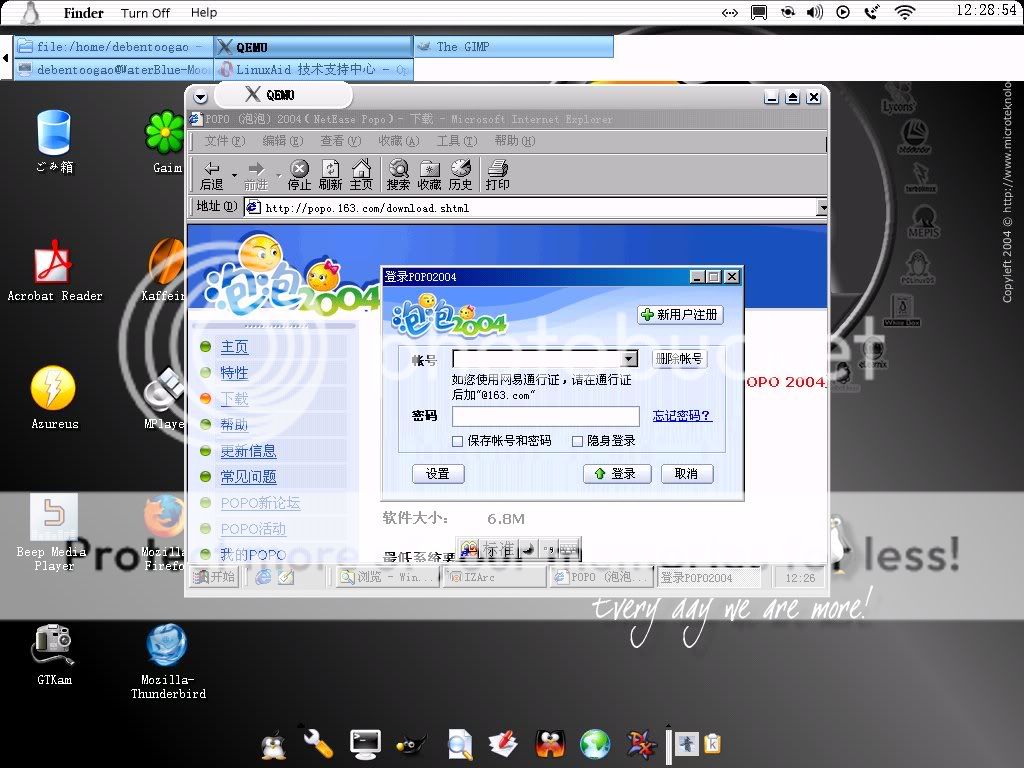Click the Stop (停止) toolbar button
1024x768 pixels.
pyautogui.click(x=299, y=176)
